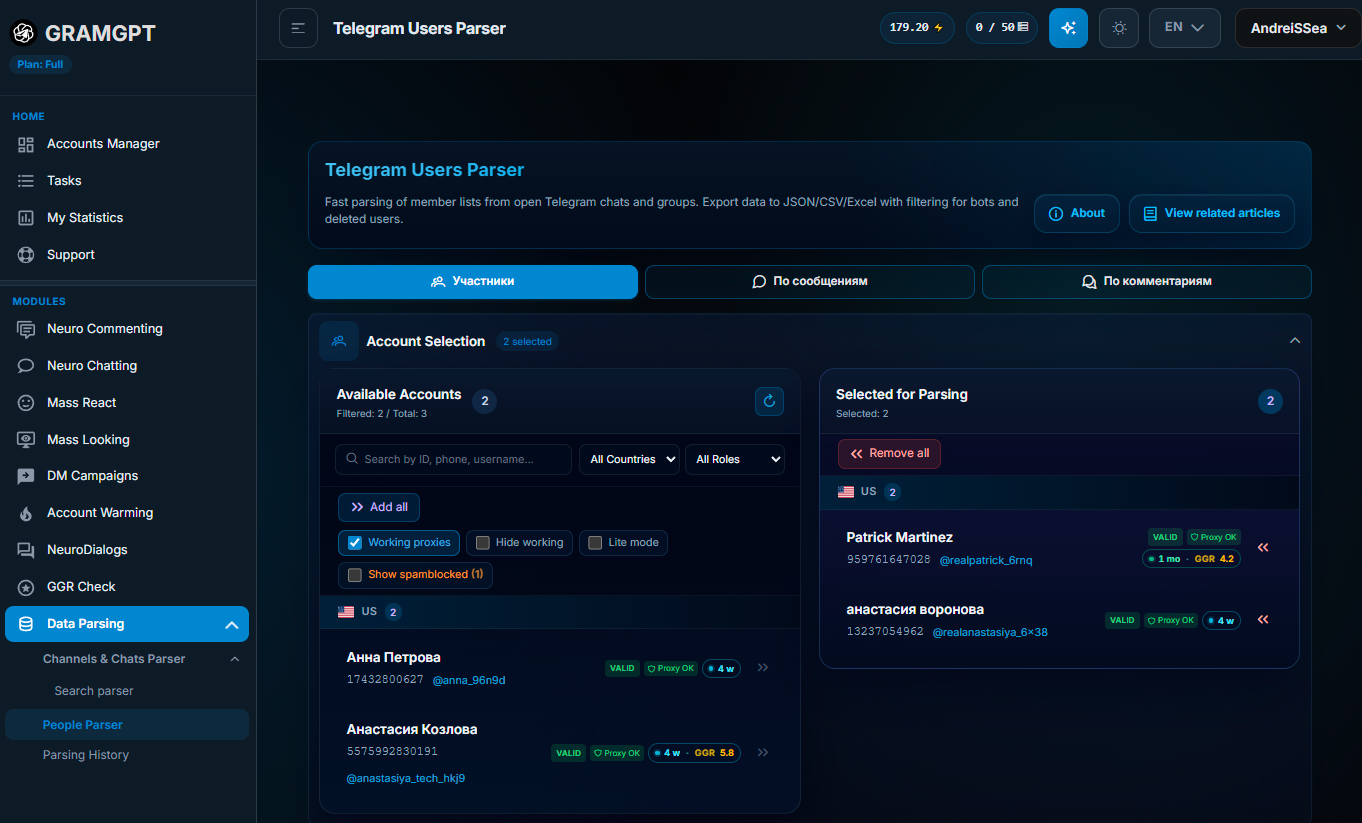
Task: Click Анастасия Козлова's GGR 5.8 badge
Action: (714, 753)
